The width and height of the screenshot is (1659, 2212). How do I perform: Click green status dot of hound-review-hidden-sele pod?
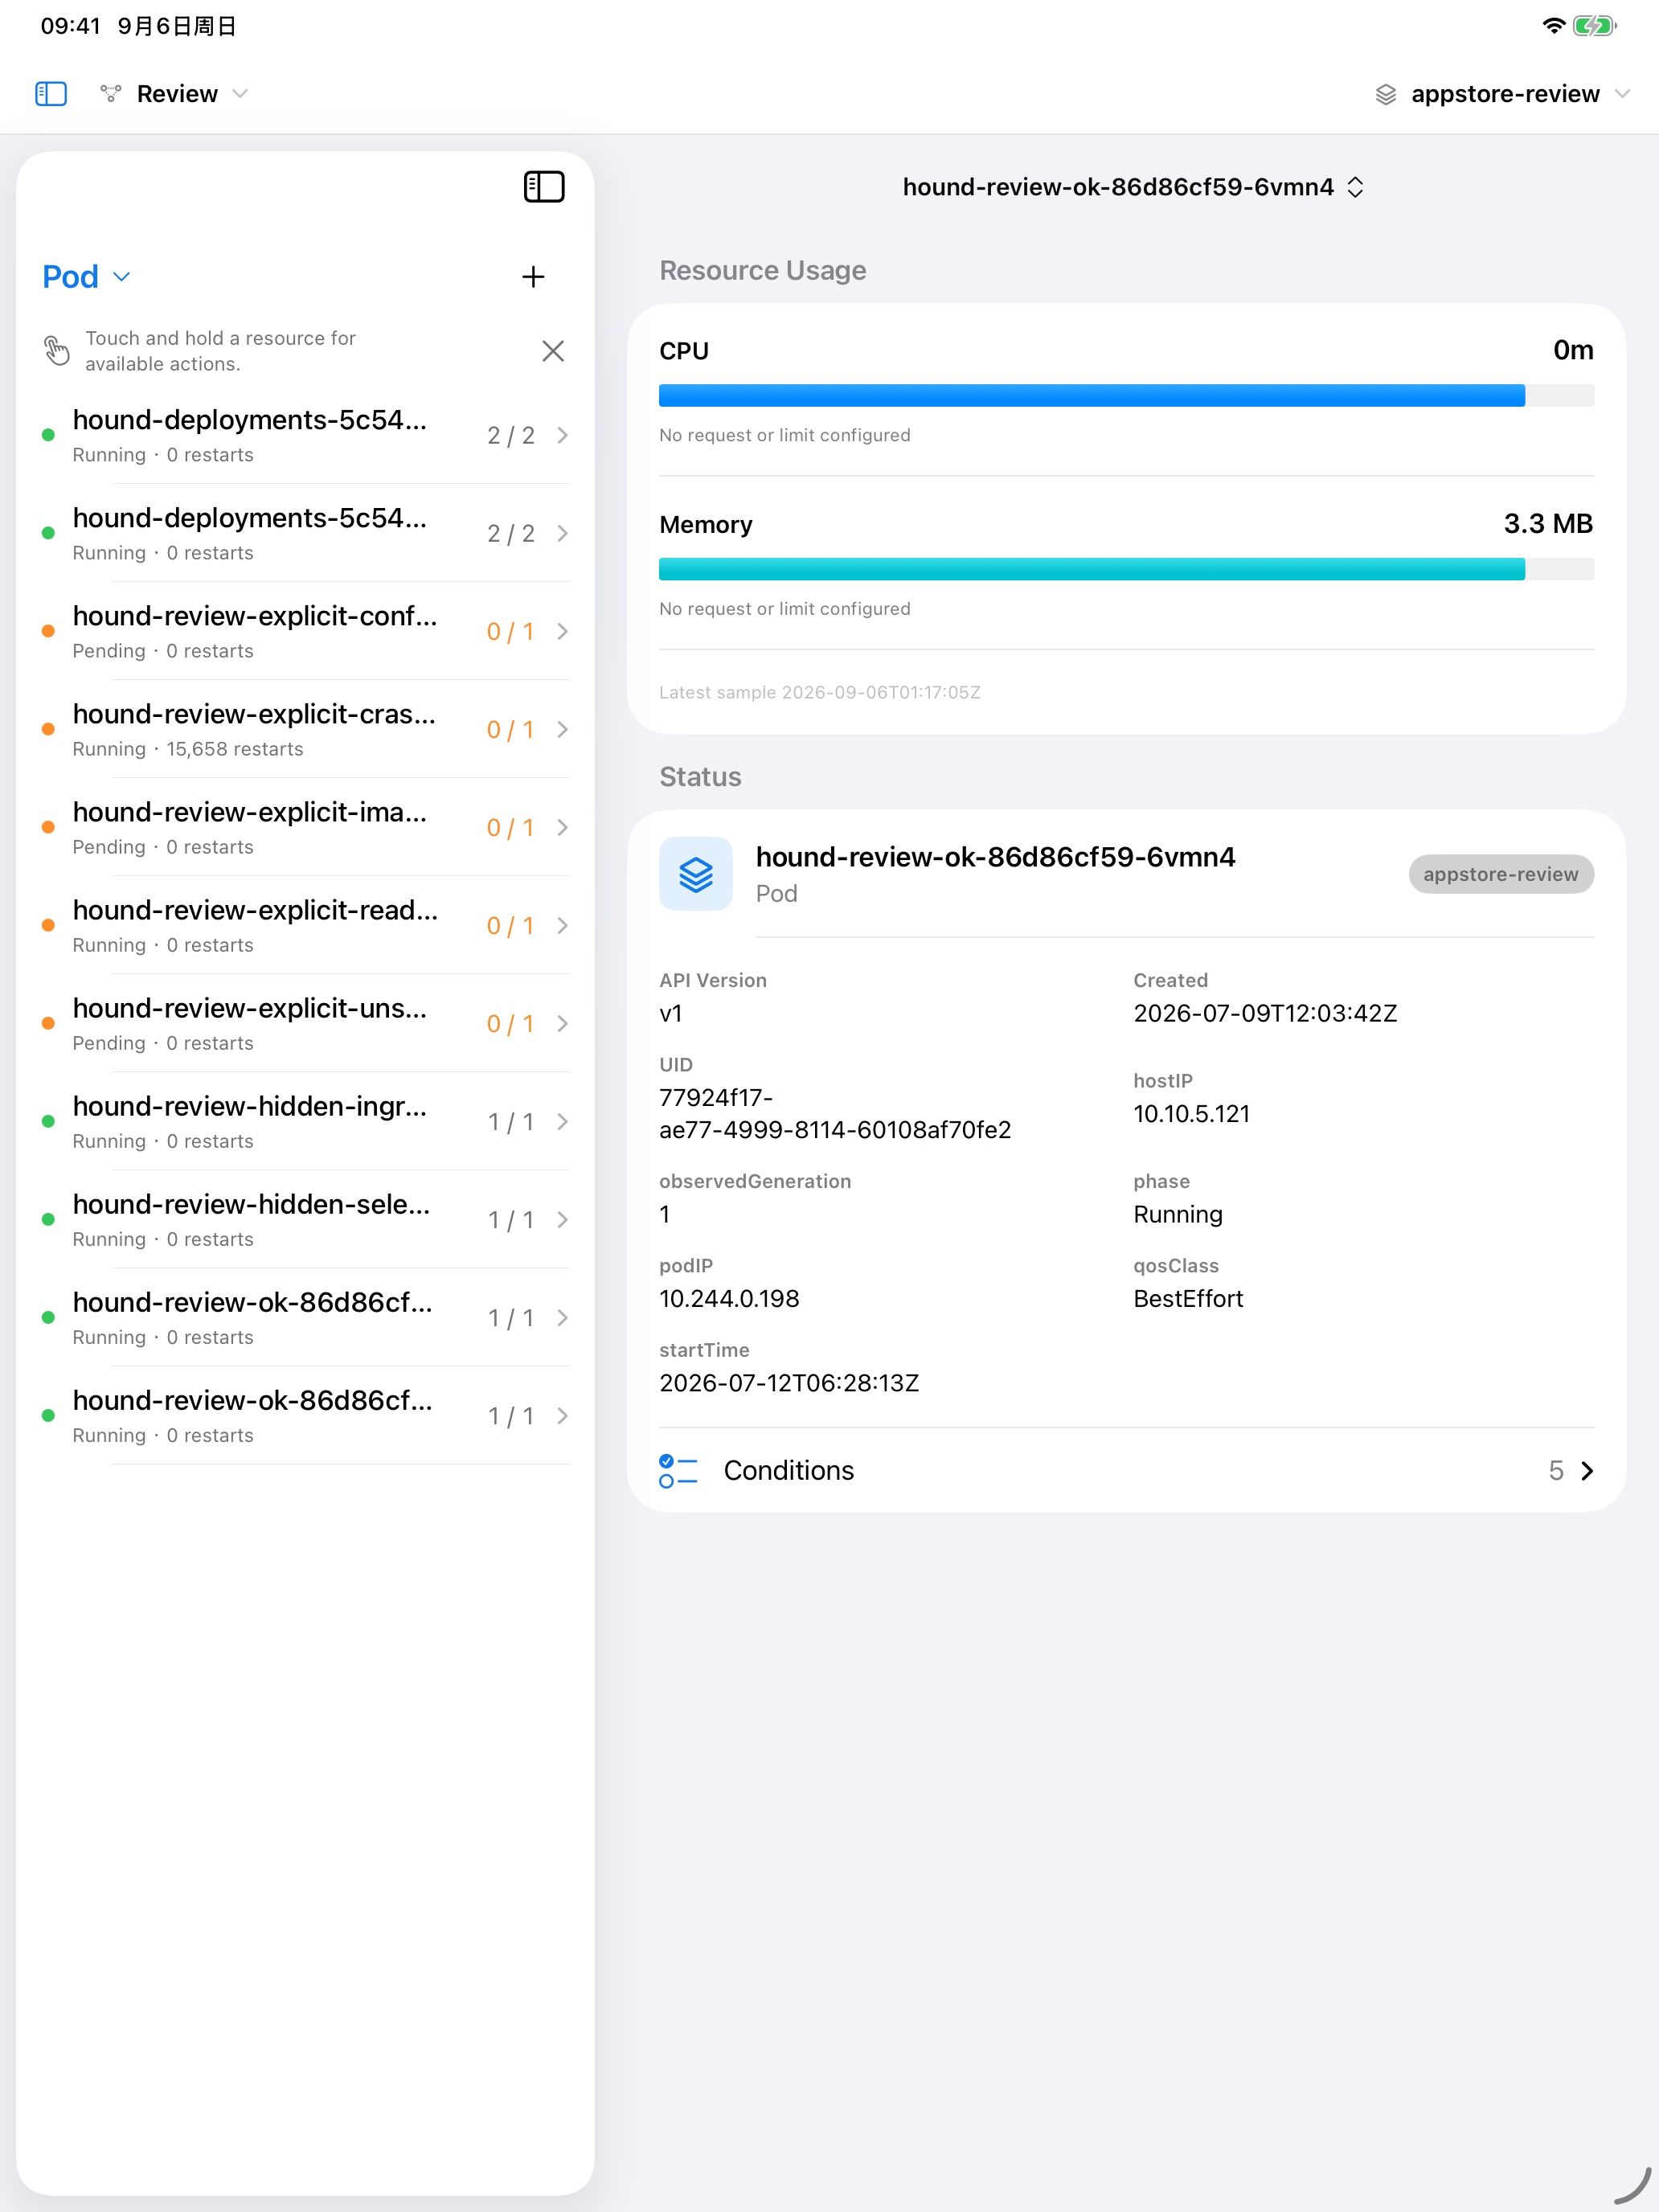pyautogui.click(x=48, y=1220)
